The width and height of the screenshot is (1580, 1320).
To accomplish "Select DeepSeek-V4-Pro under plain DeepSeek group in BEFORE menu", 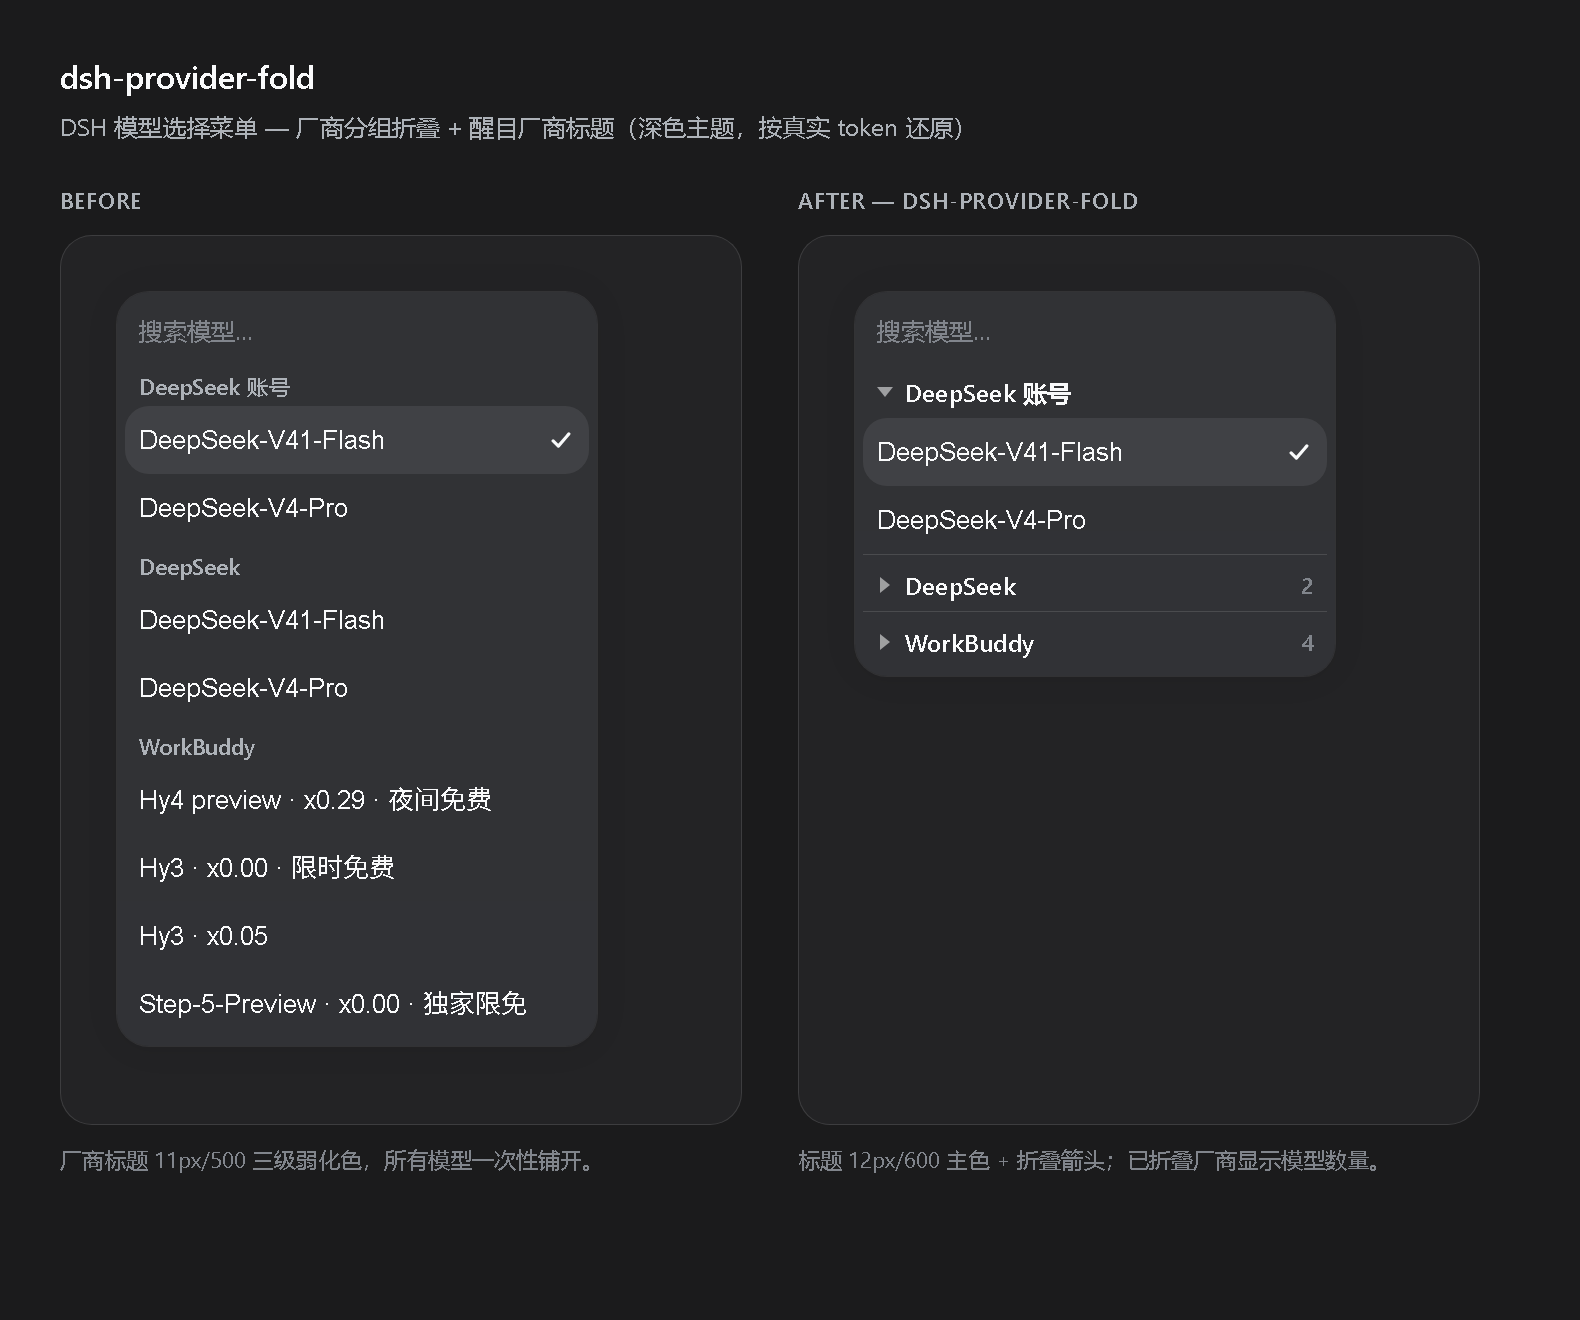I will click(x=357, y=688).
